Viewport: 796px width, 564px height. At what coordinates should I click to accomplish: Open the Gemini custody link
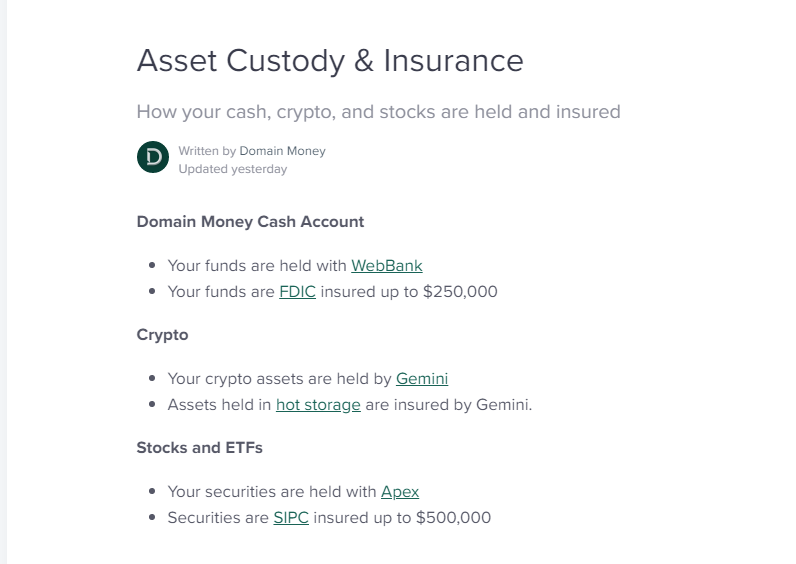tap(421, 379)
